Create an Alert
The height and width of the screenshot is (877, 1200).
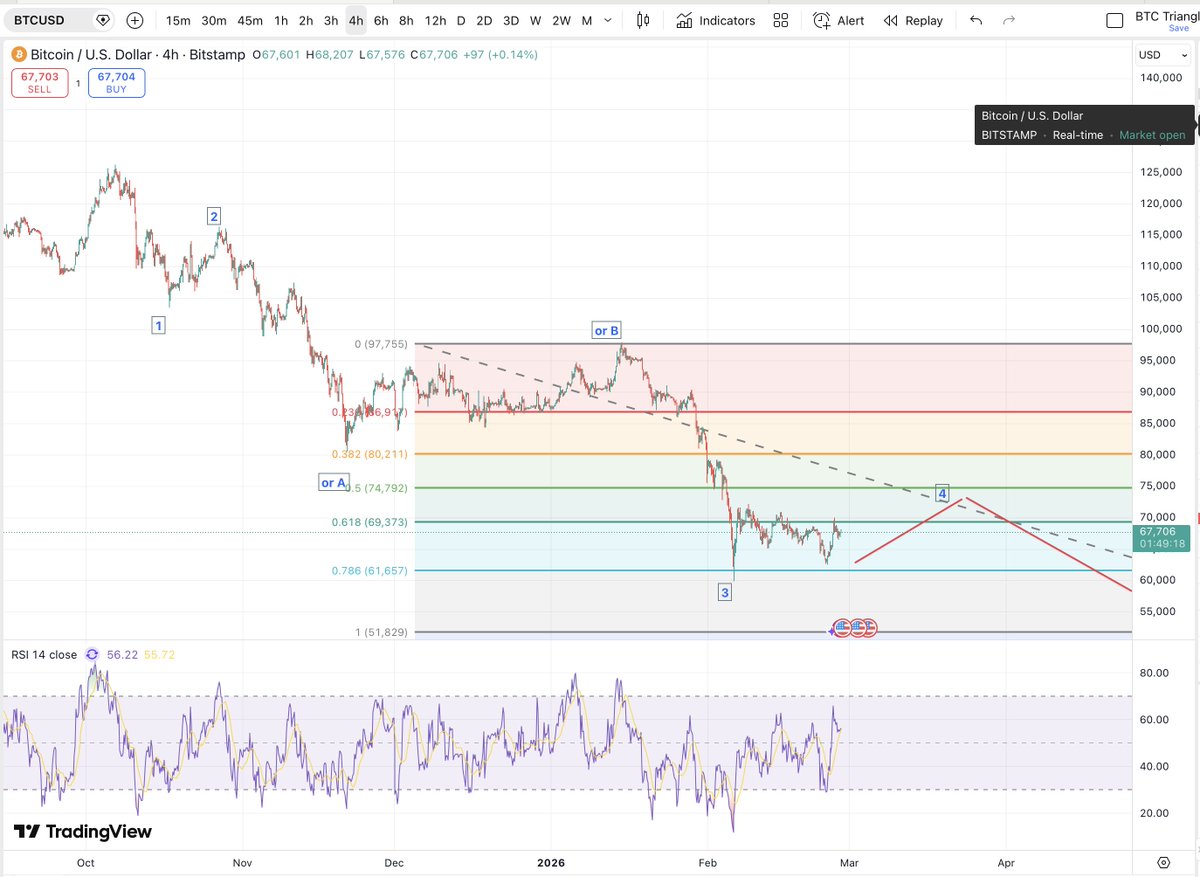tap(839, 20)
